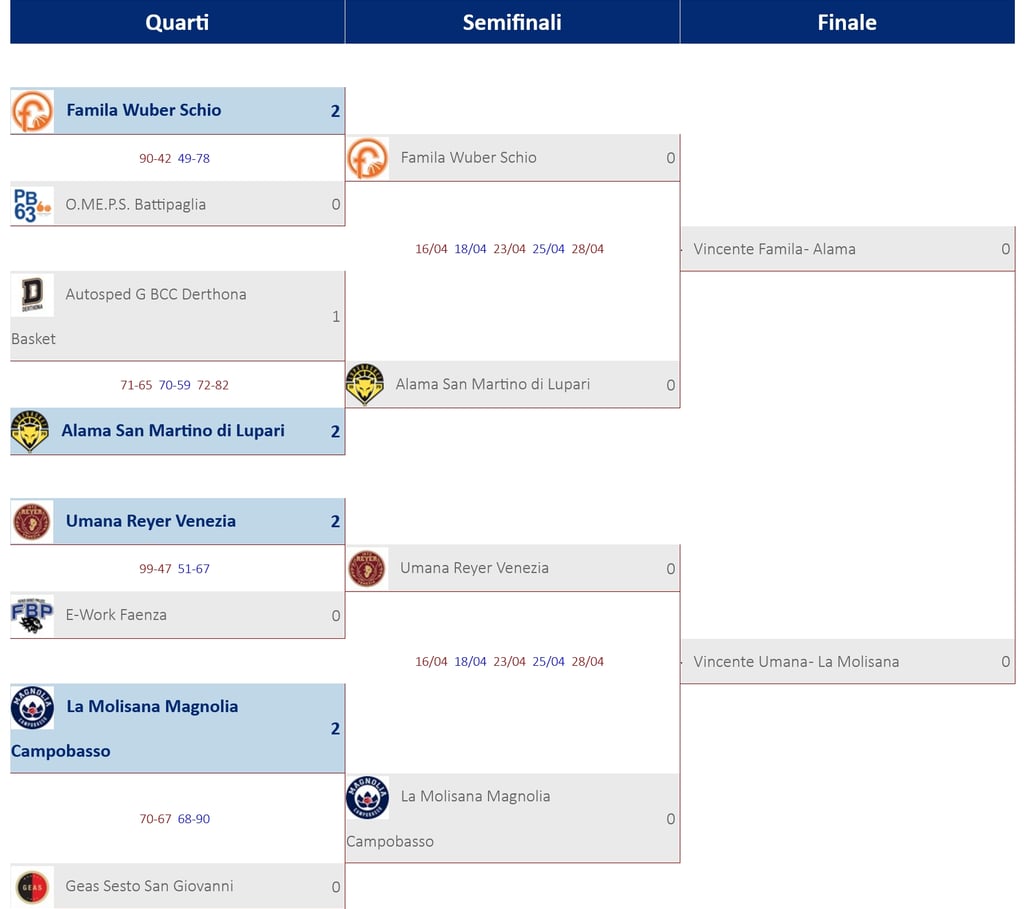The width and height of the screenshot is (1024, 909).
Task: Click the Magnolia Campobasso logo in Semifinali
Action: (367, 797)
